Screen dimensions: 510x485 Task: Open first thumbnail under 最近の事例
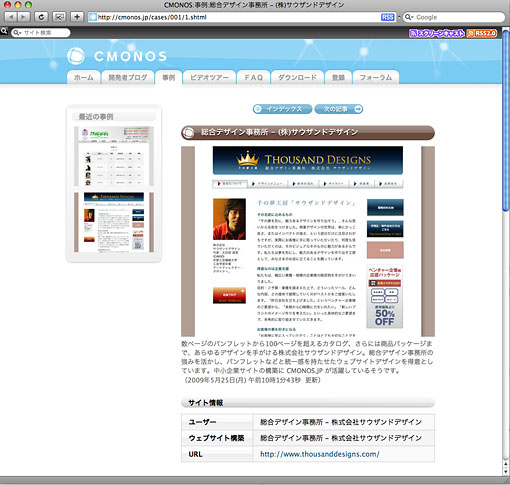(114, 156)
